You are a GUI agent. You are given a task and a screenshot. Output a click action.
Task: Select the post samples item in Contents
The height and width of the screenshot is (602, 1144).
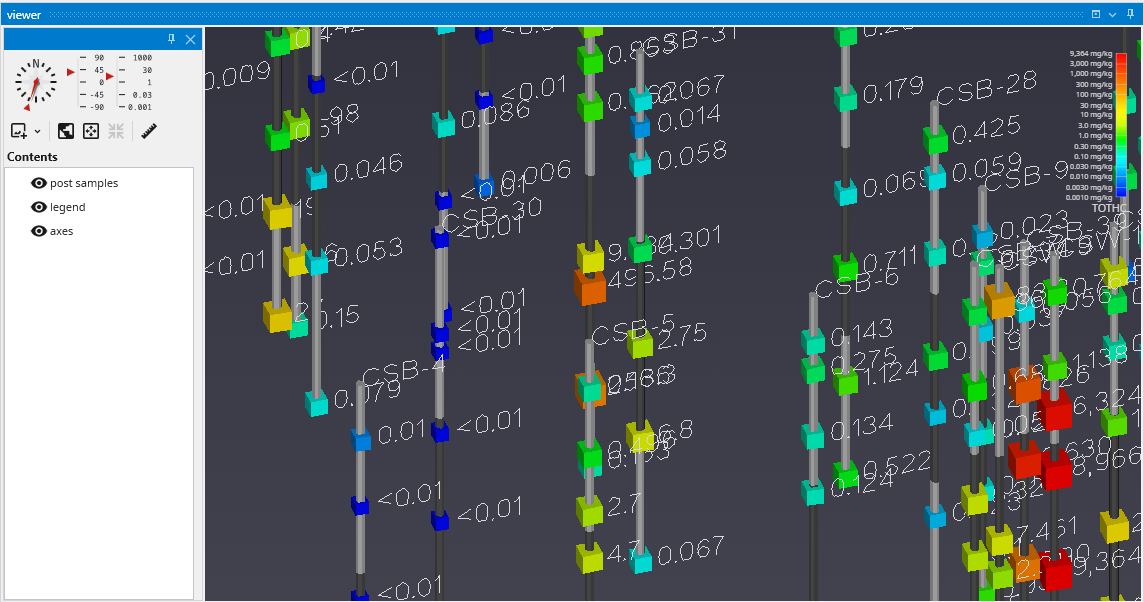click(84, 183)
